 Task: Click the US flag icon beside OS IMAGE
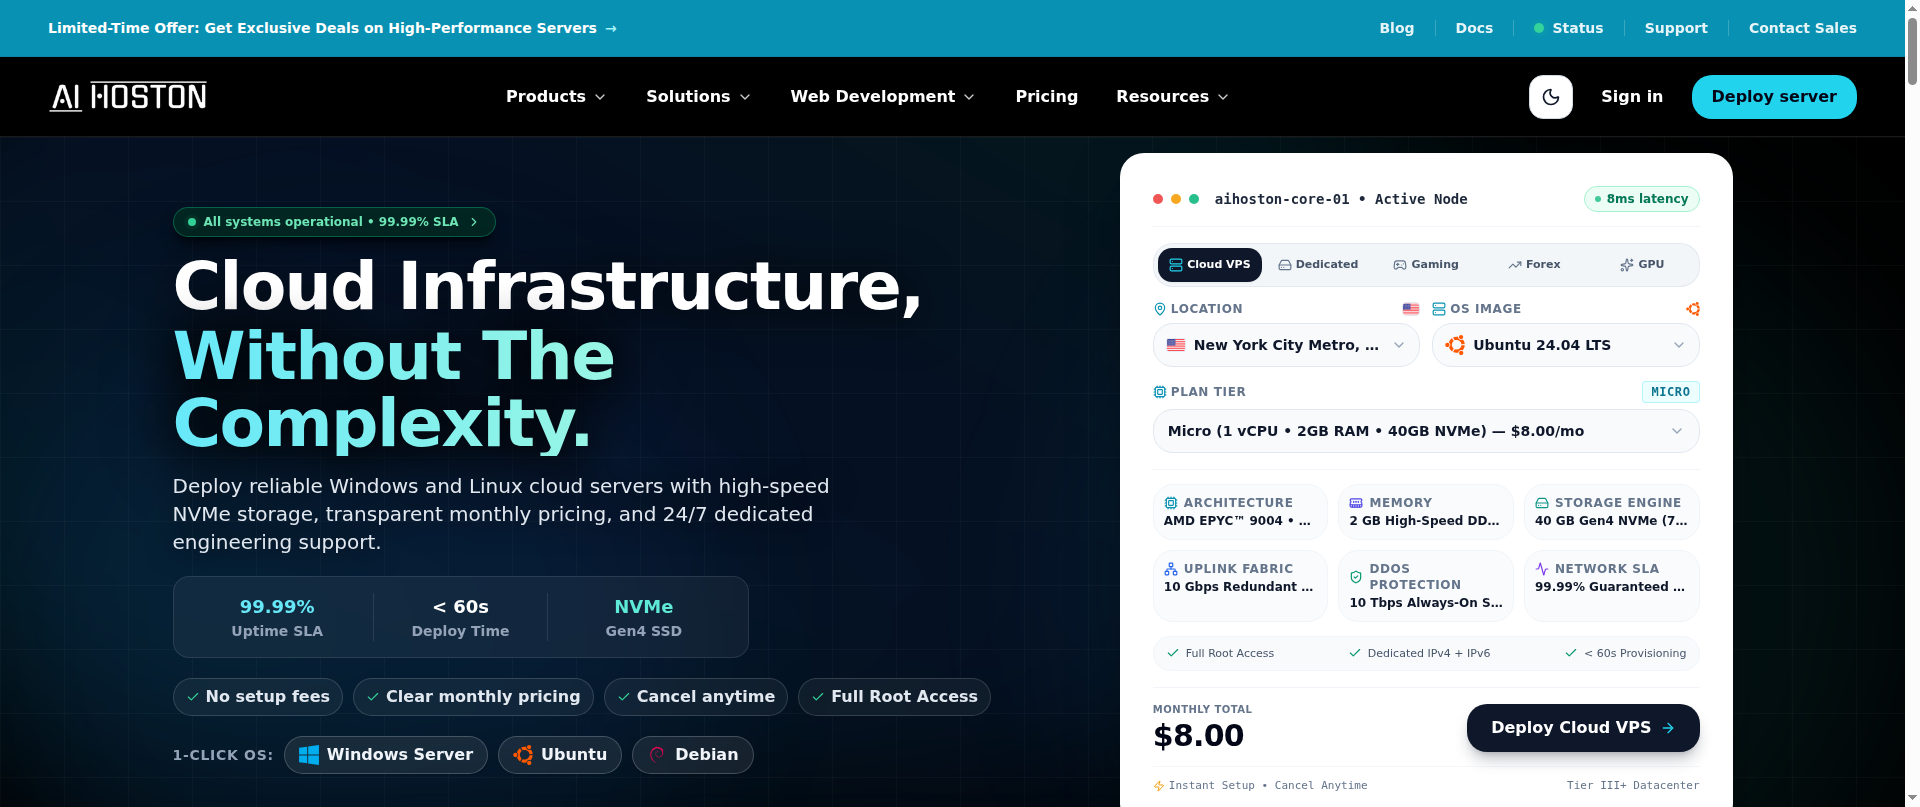pyautogui.click(x=1411, y=309)
